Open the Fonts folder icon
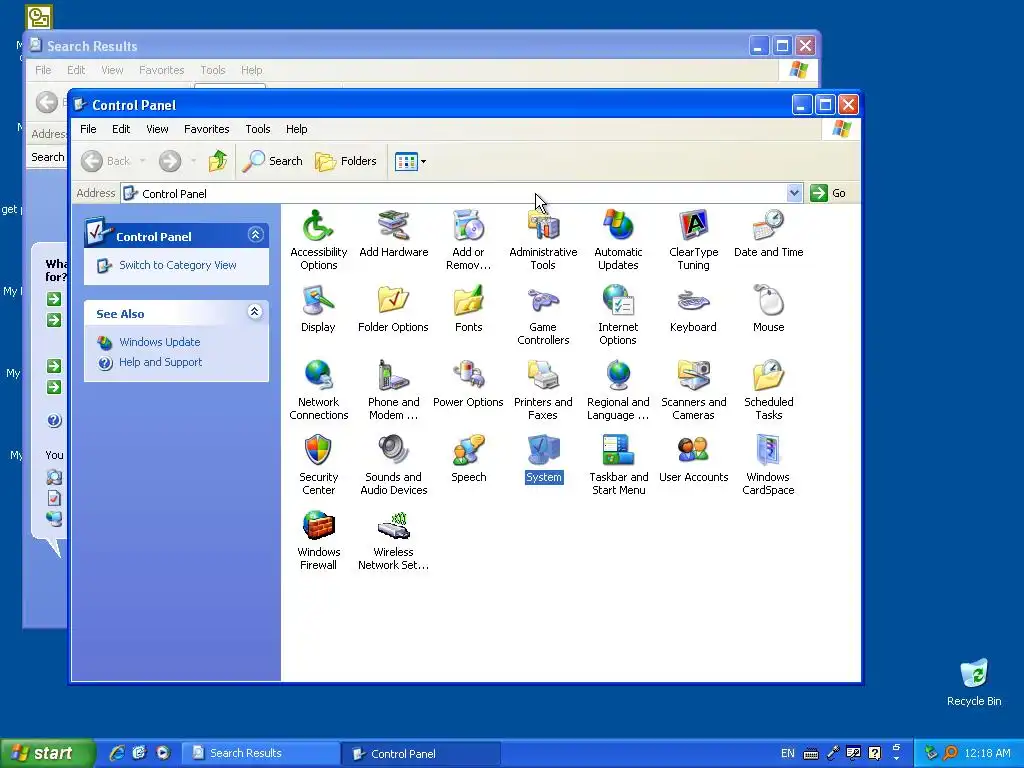Image resolution: width=1024 pixels, height=768 pixels. [468, 301]
